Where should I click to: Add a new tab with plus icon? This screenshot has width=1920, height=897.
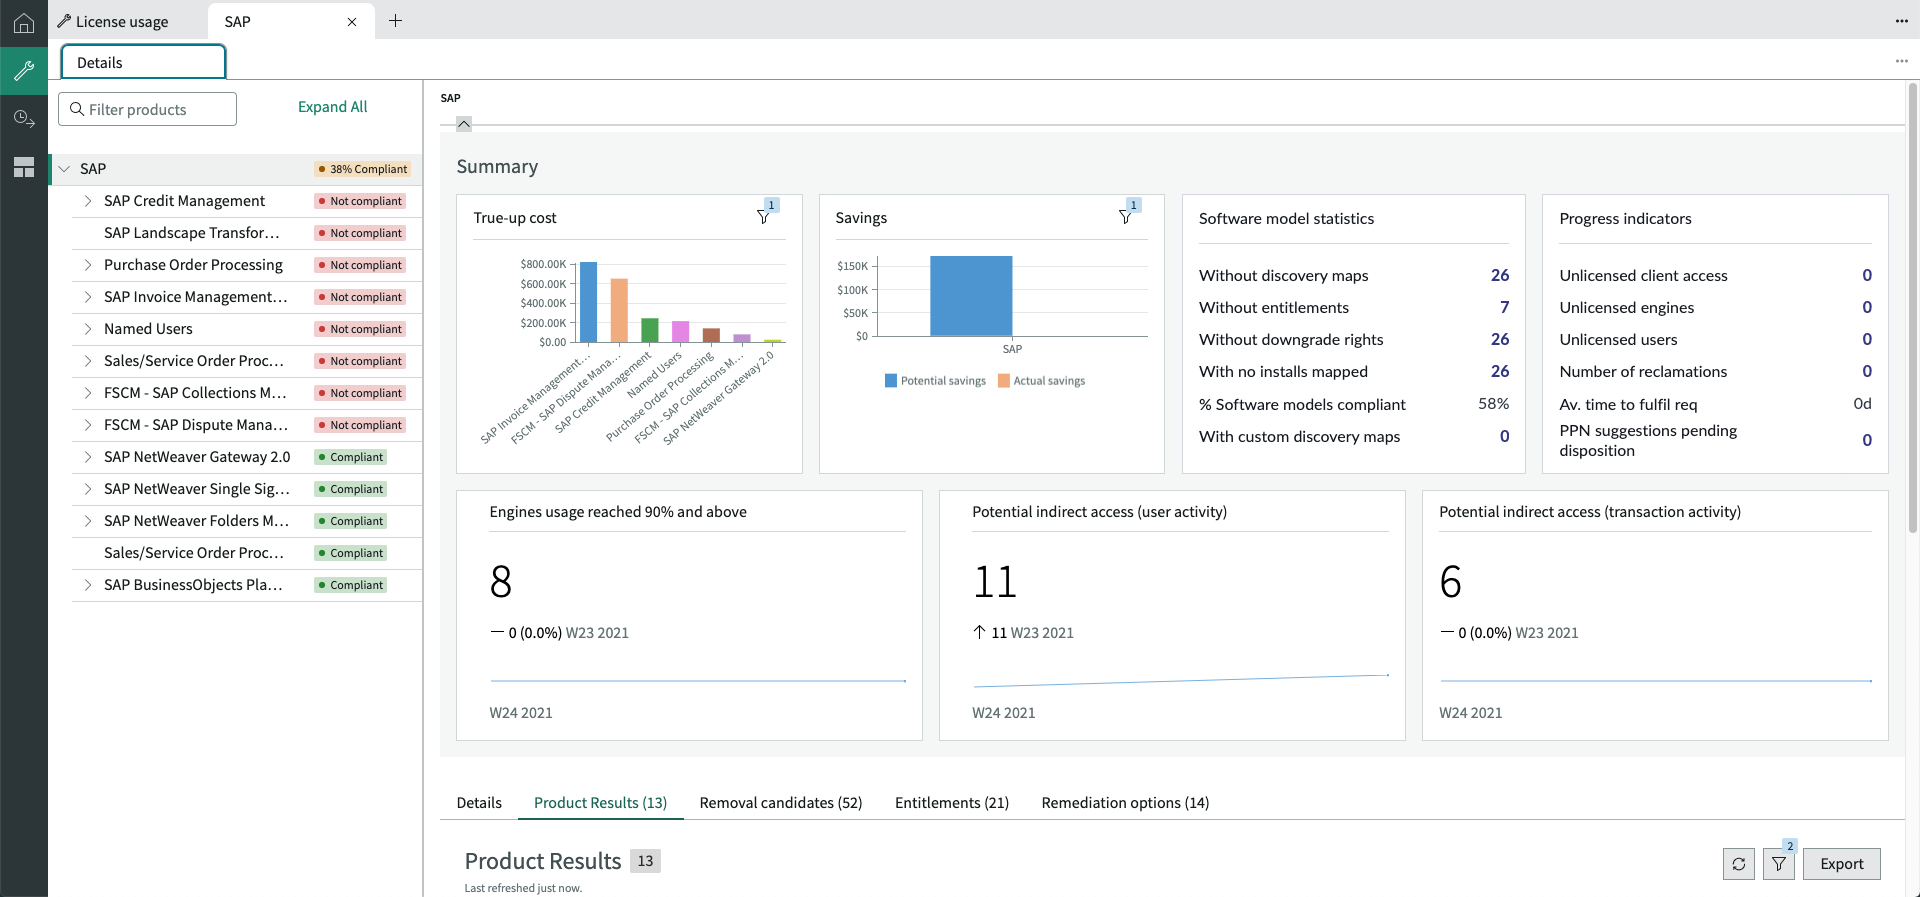coord(395,21)
